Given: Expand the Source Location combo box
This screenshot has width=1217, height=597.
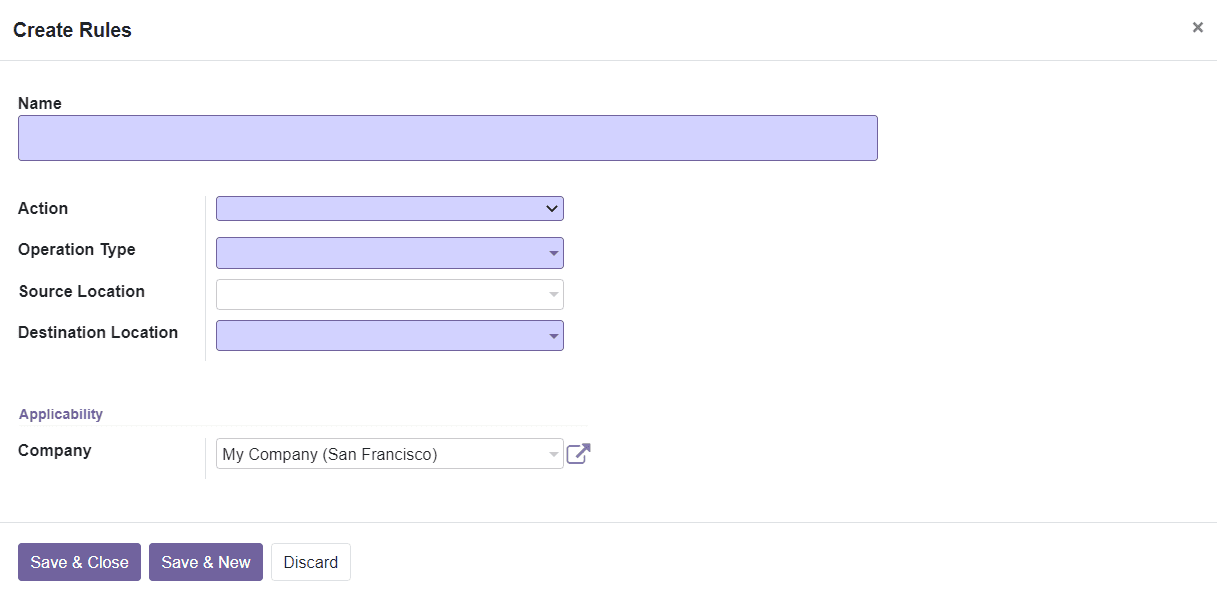Looking at the screenshot, I should [x=390, y=294].
